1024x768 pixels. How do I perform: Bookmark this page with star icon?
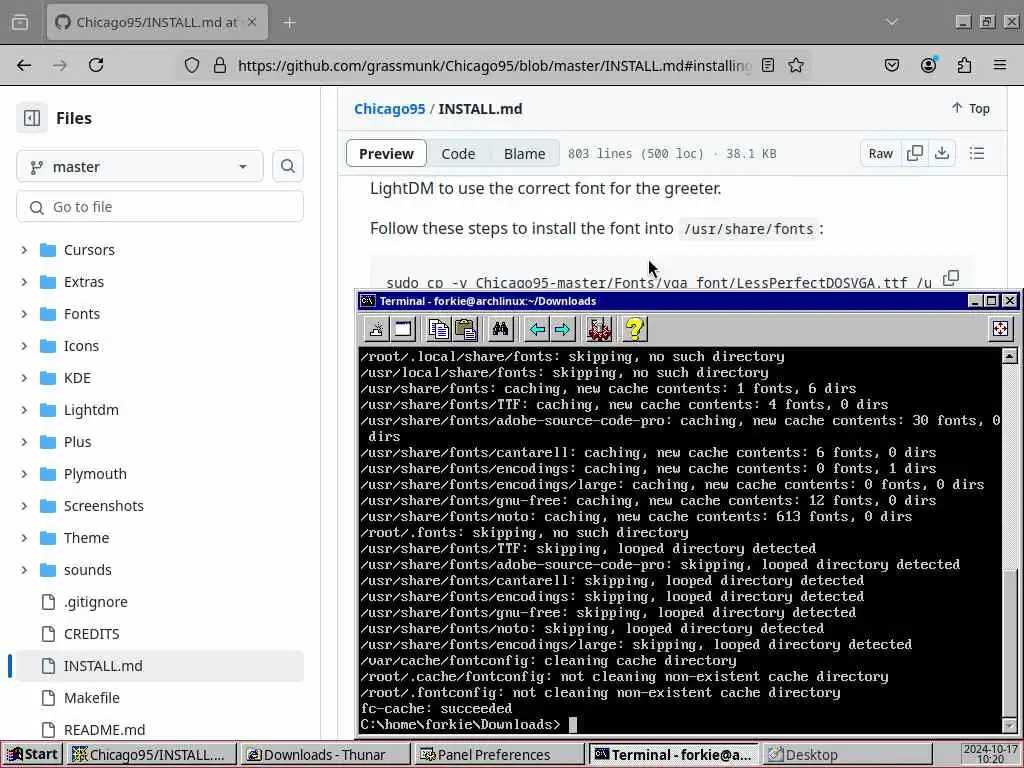click(x=795, y=65)
